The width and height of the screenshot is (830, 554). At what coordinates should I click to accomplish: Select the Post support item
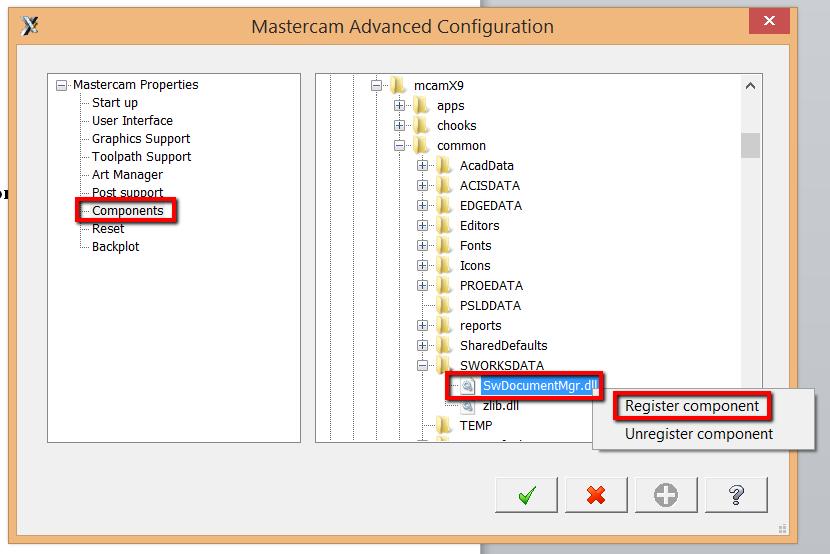click(127, 192)
